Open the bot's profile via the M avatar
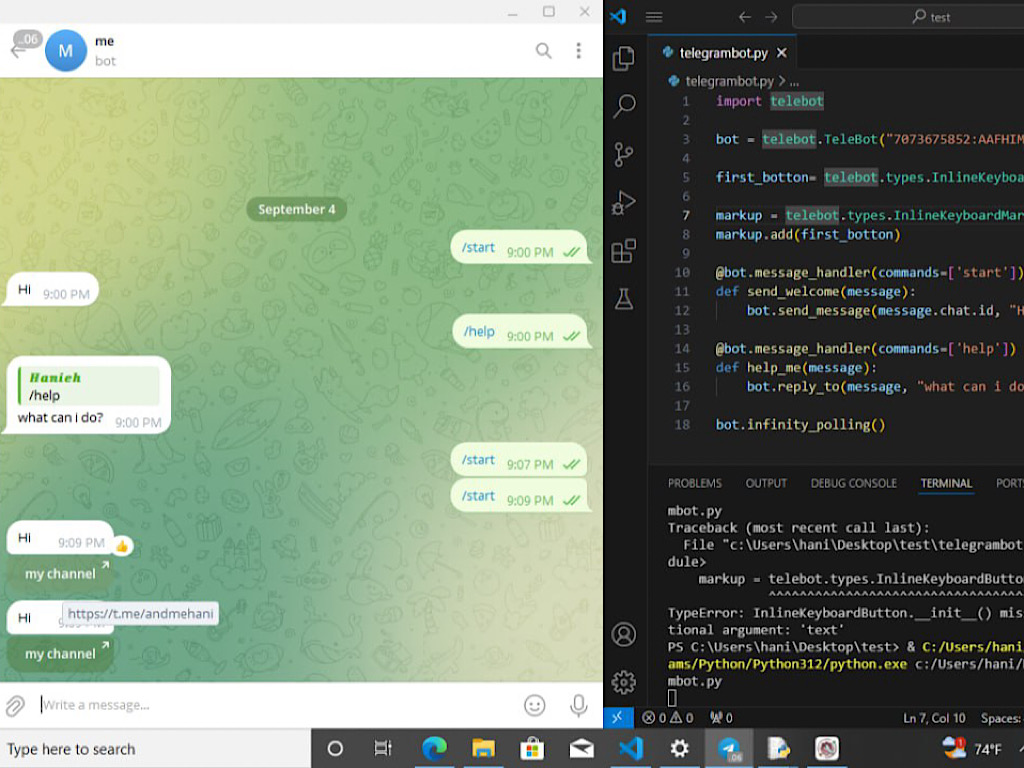Viewport: 1024px width, 768px height. [x=65, y=50]
